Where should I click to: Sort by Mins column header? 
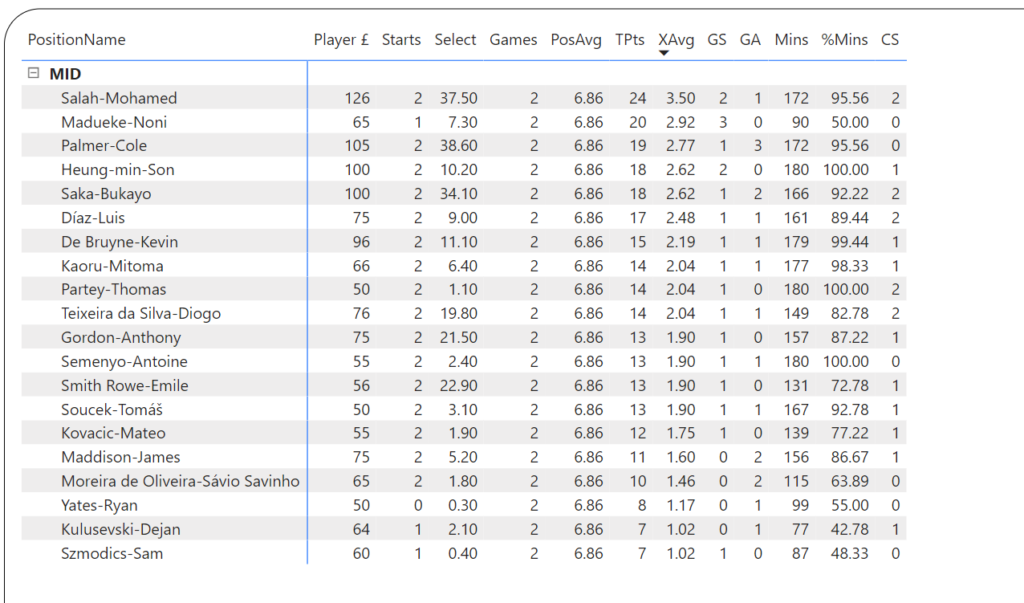791,40
